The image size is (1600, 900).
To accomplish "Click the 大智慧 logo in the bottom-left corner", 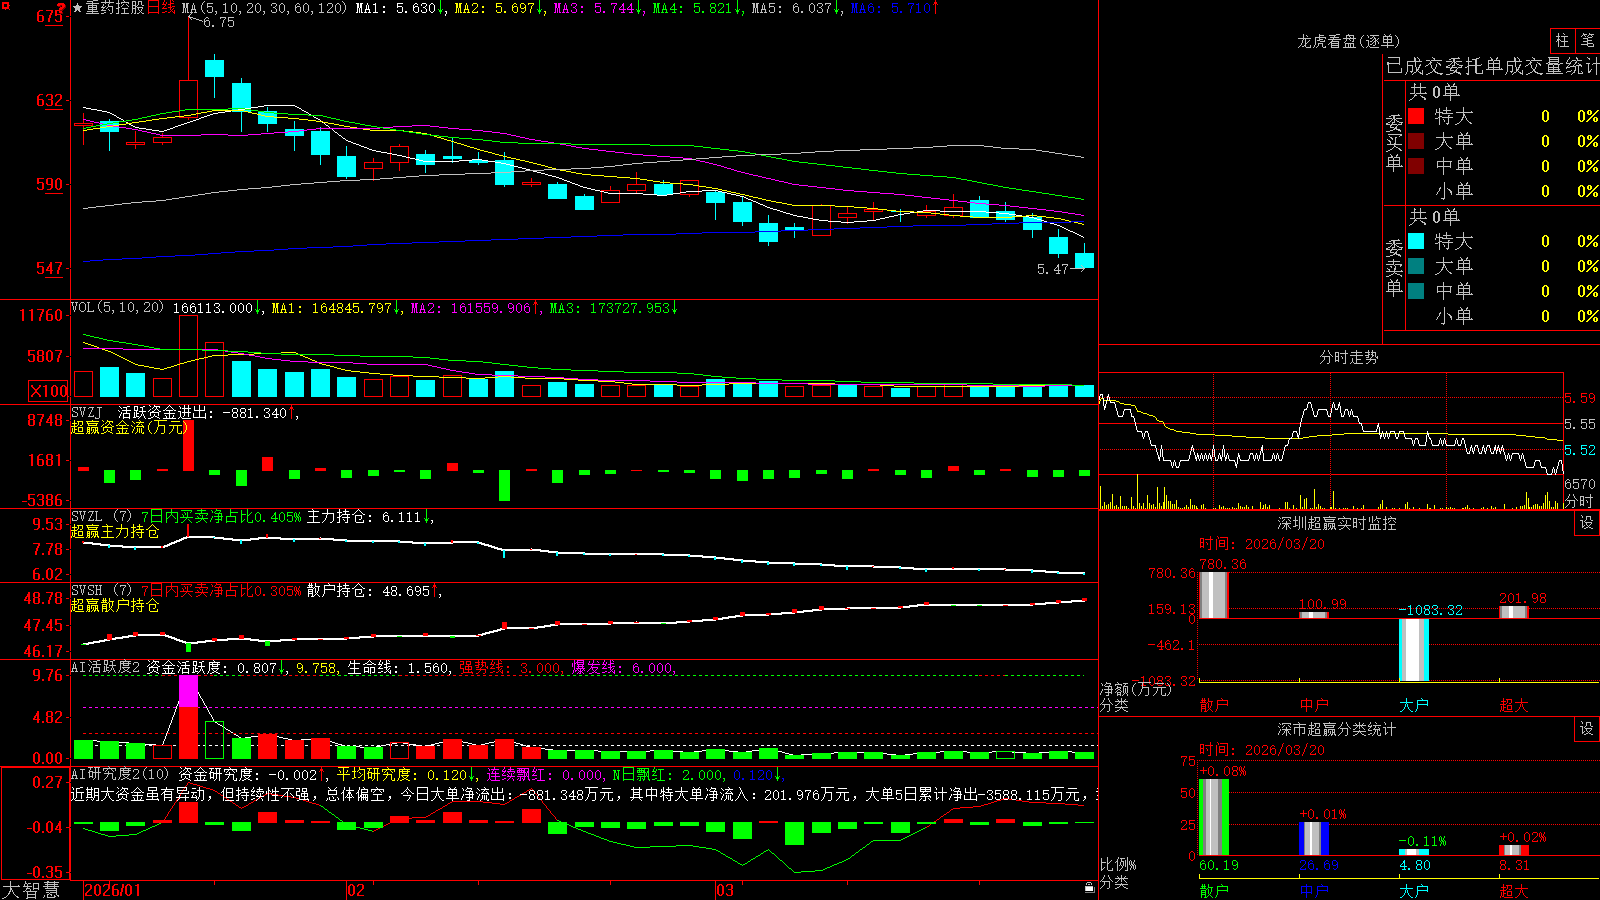I will pyautogui.click(x=30, y=890).
